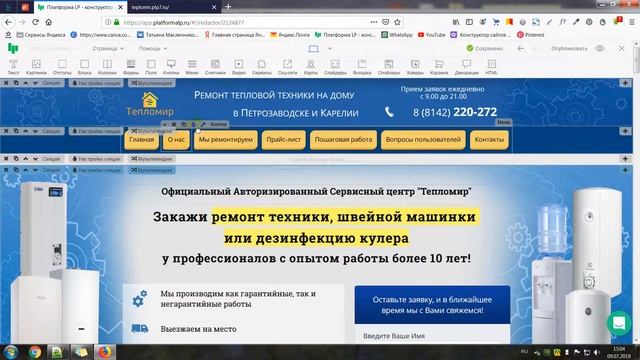Move the menu-buttons section down with arrow
Image resolution: width=640 pixels, height=360 pixels.
pos(35,131)
